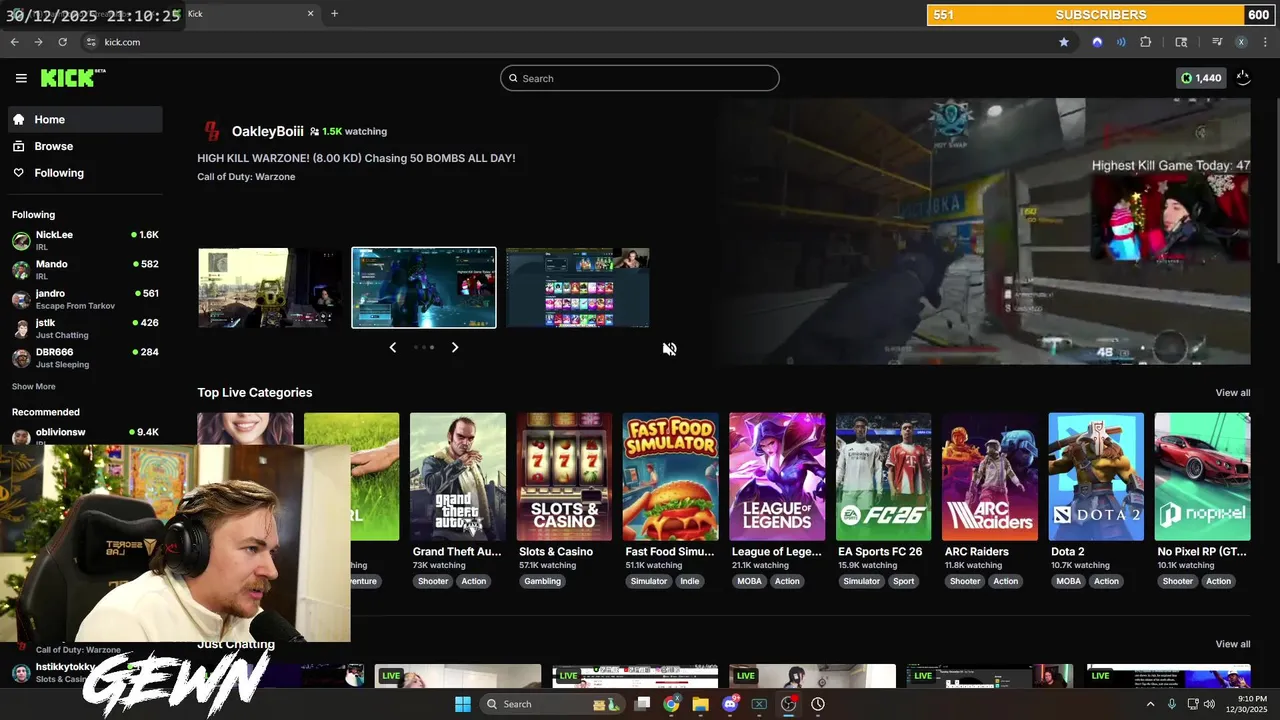Open jandro in the Following list

85,299
